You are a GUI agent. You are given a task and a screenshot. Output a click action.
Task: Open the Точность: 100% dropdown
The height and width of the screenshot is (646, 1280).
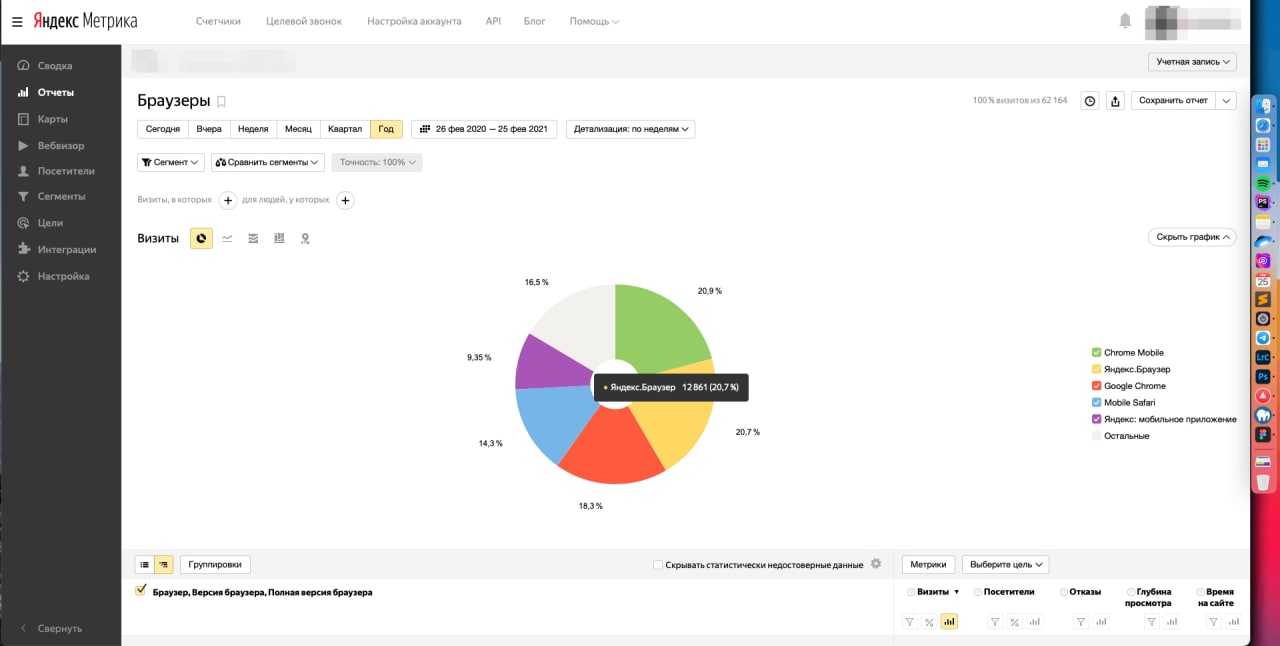[x=377, y=162]
